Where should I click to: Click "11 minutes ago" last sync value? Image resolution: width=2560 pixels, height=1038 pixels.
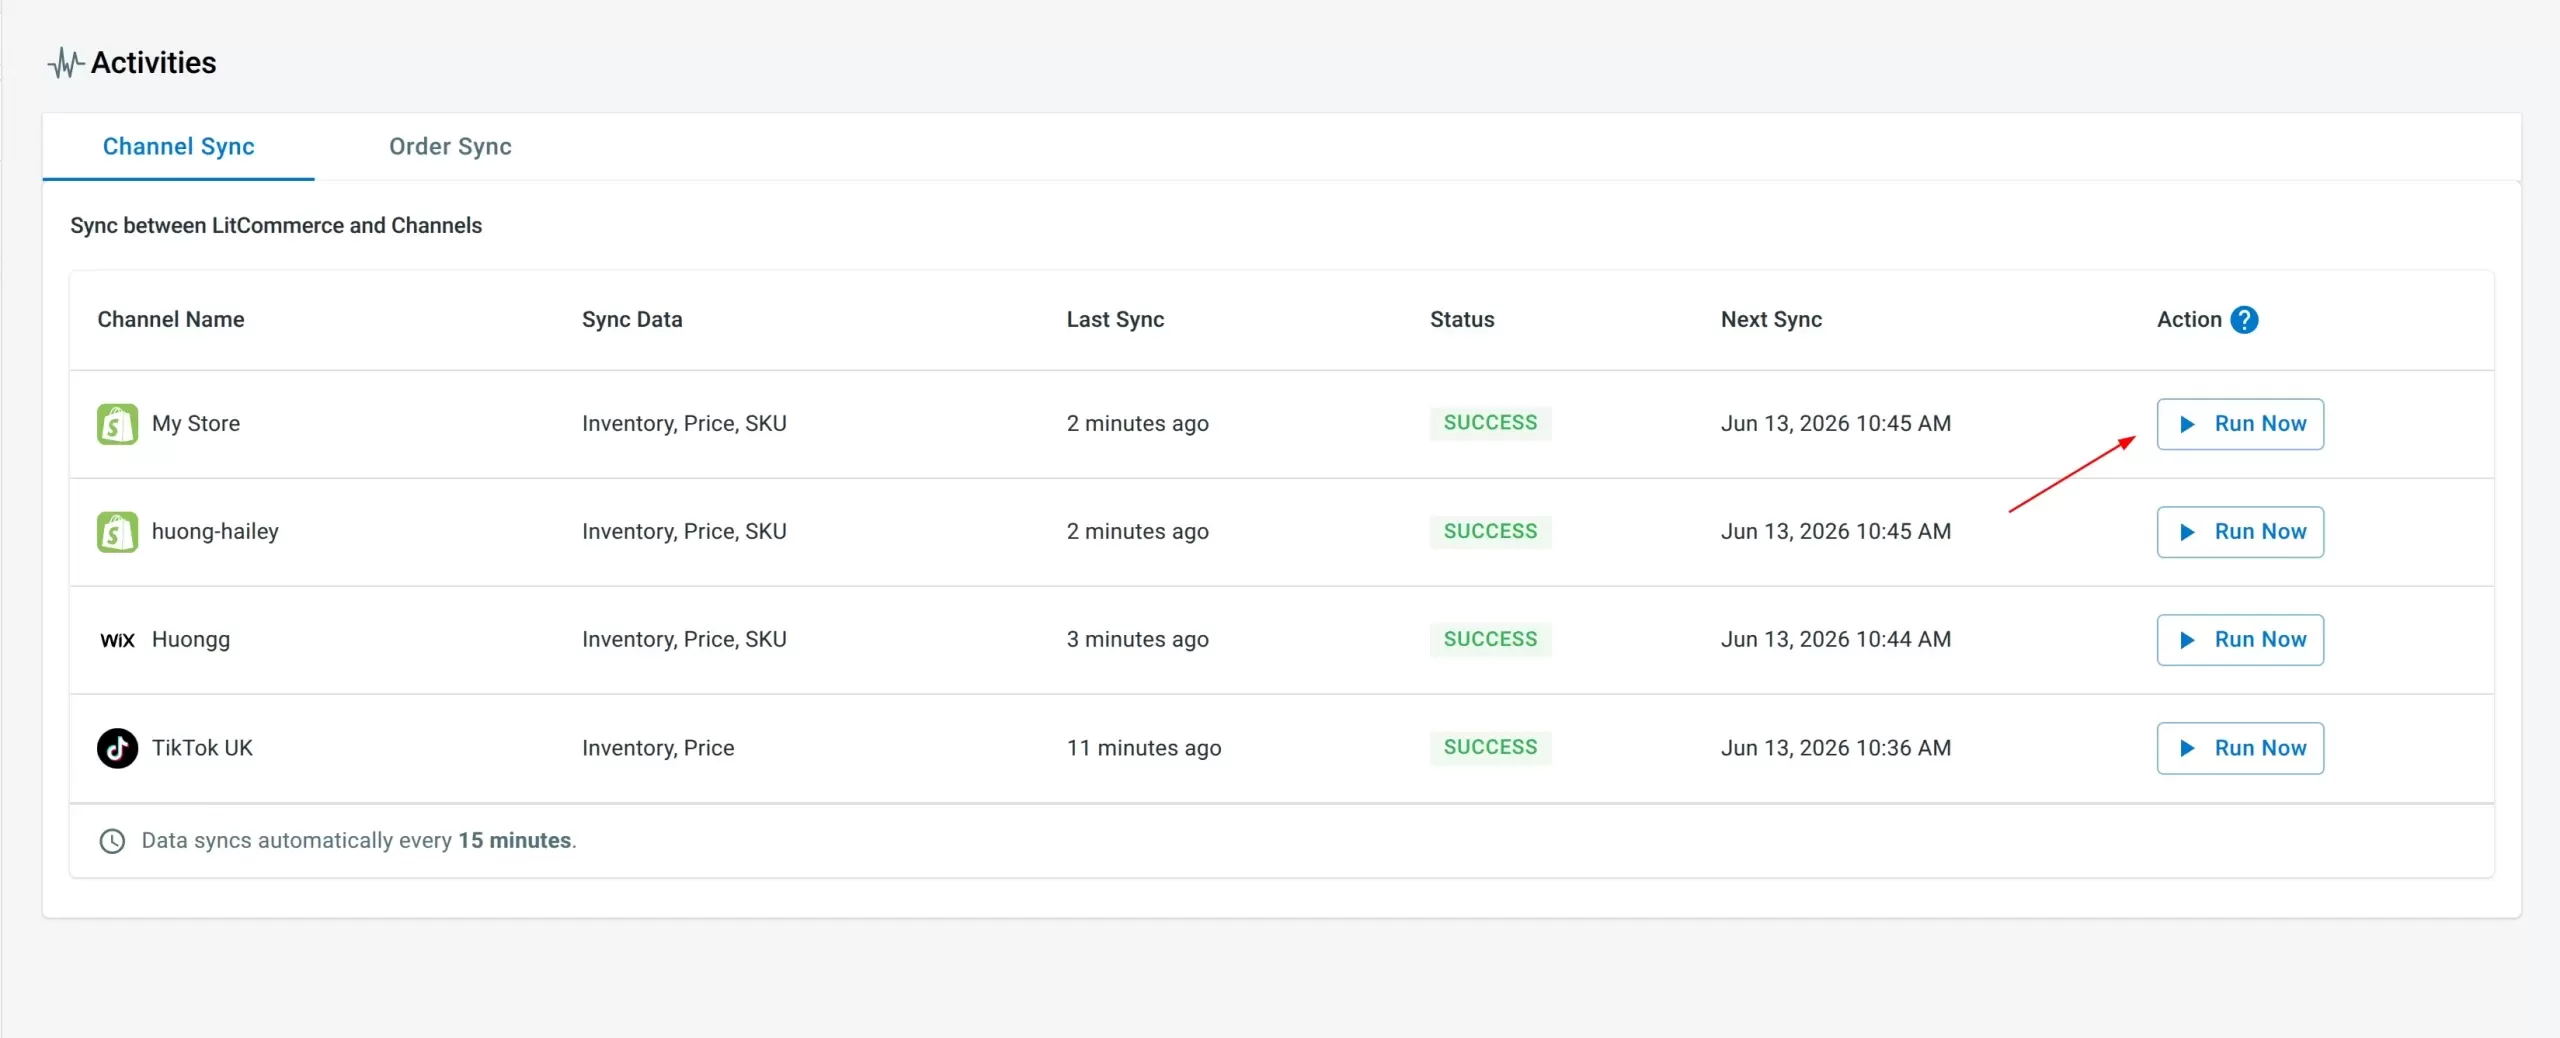(1144, 748)
